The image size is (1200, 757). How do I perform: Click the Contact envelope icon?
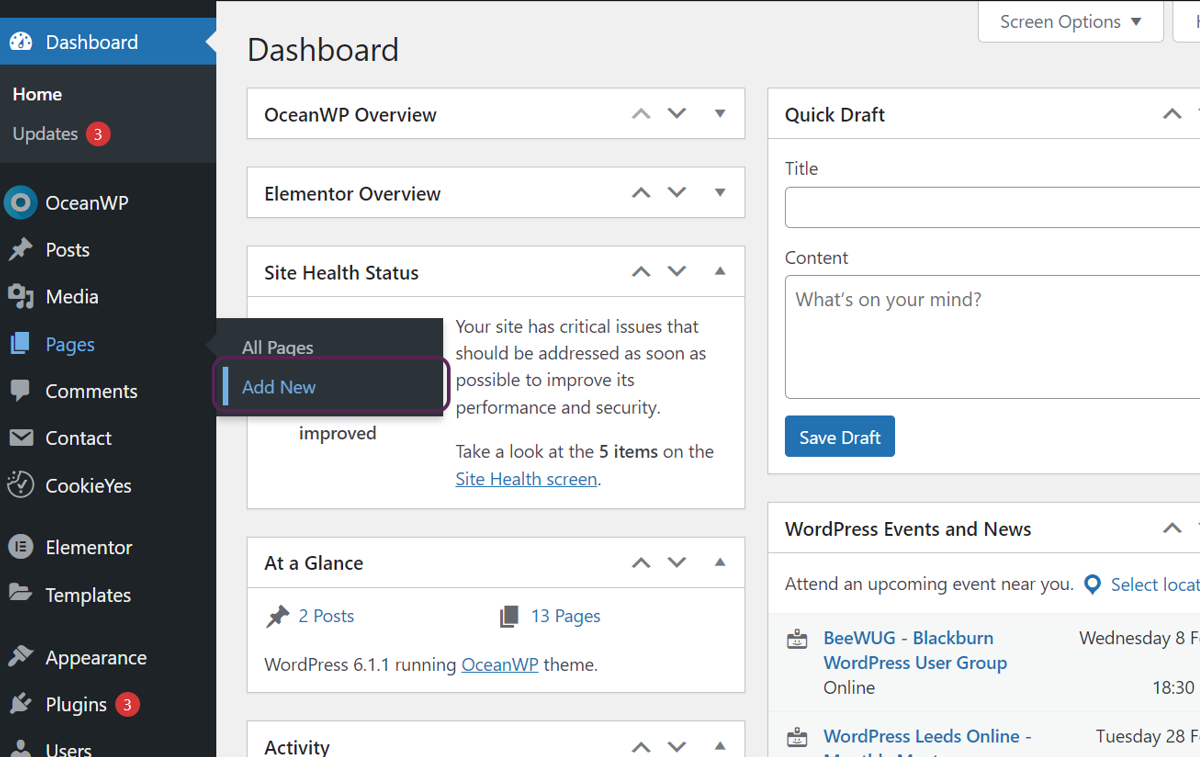21,438
